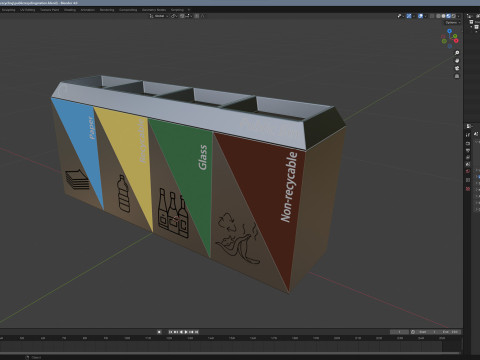This screenshot has height=360, width=480.
Task: Go to the Animation workspace tab
Action: pos(88,10)
